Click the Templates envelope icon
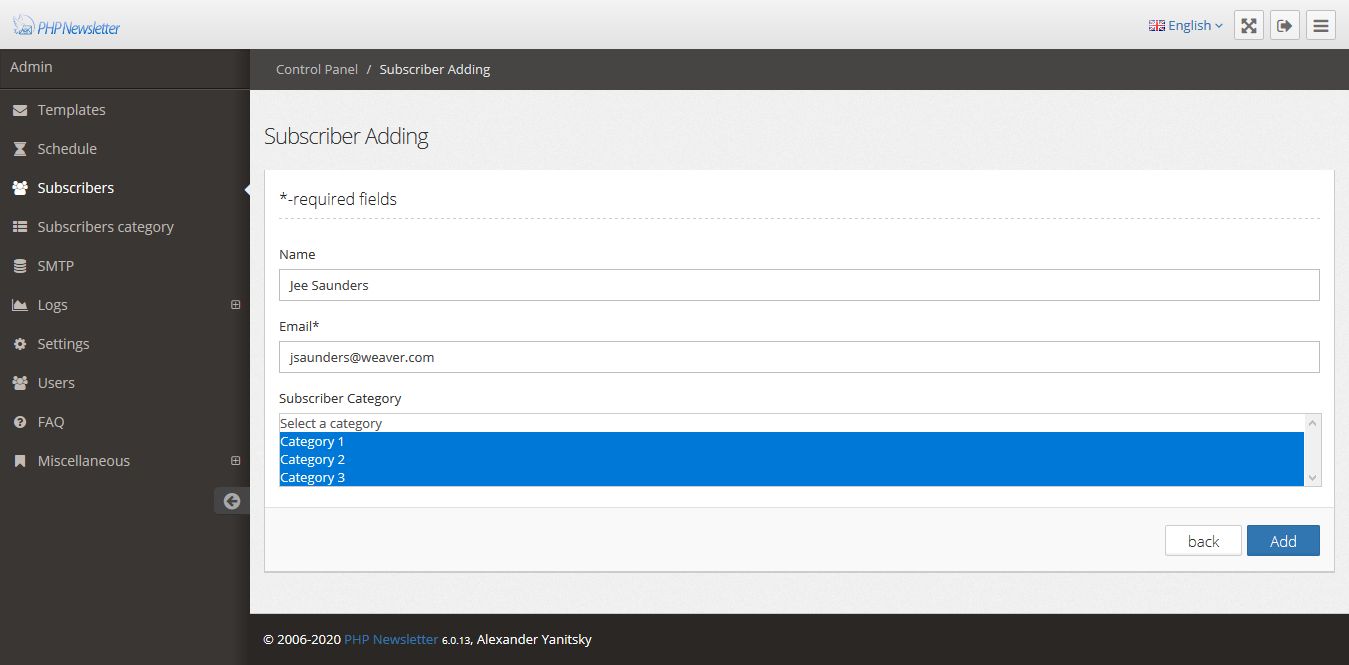1349x665 pixels. coord(20,110)
